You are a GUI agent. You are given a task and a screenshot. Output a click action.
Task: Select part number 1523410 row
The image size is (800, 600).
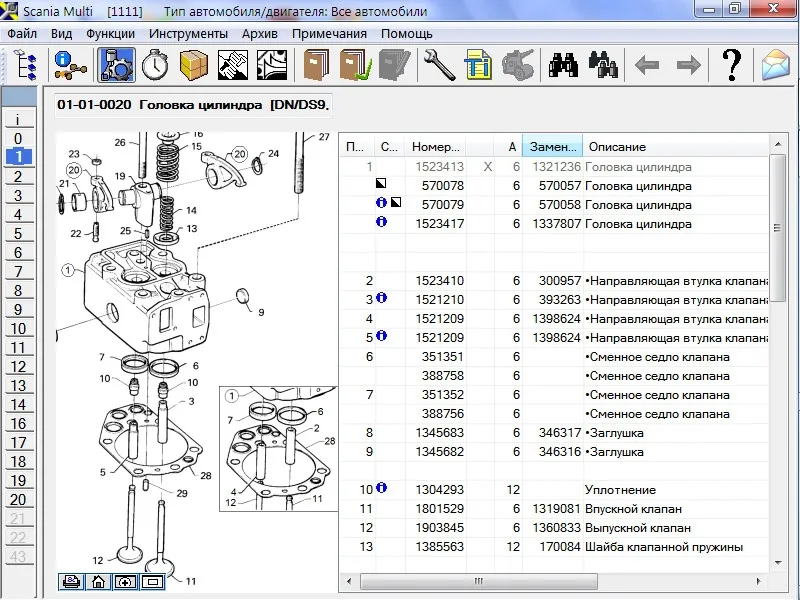(554, 281)
